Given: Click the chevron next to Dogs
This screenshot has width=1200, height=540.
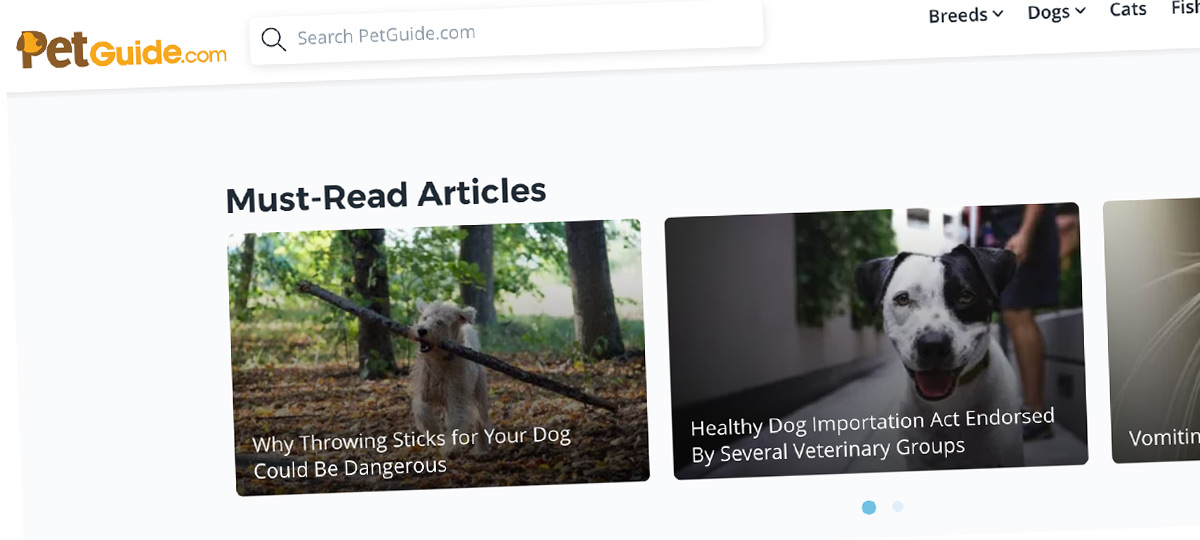Looking at the screenshot, I should [x=1080, y=12].
